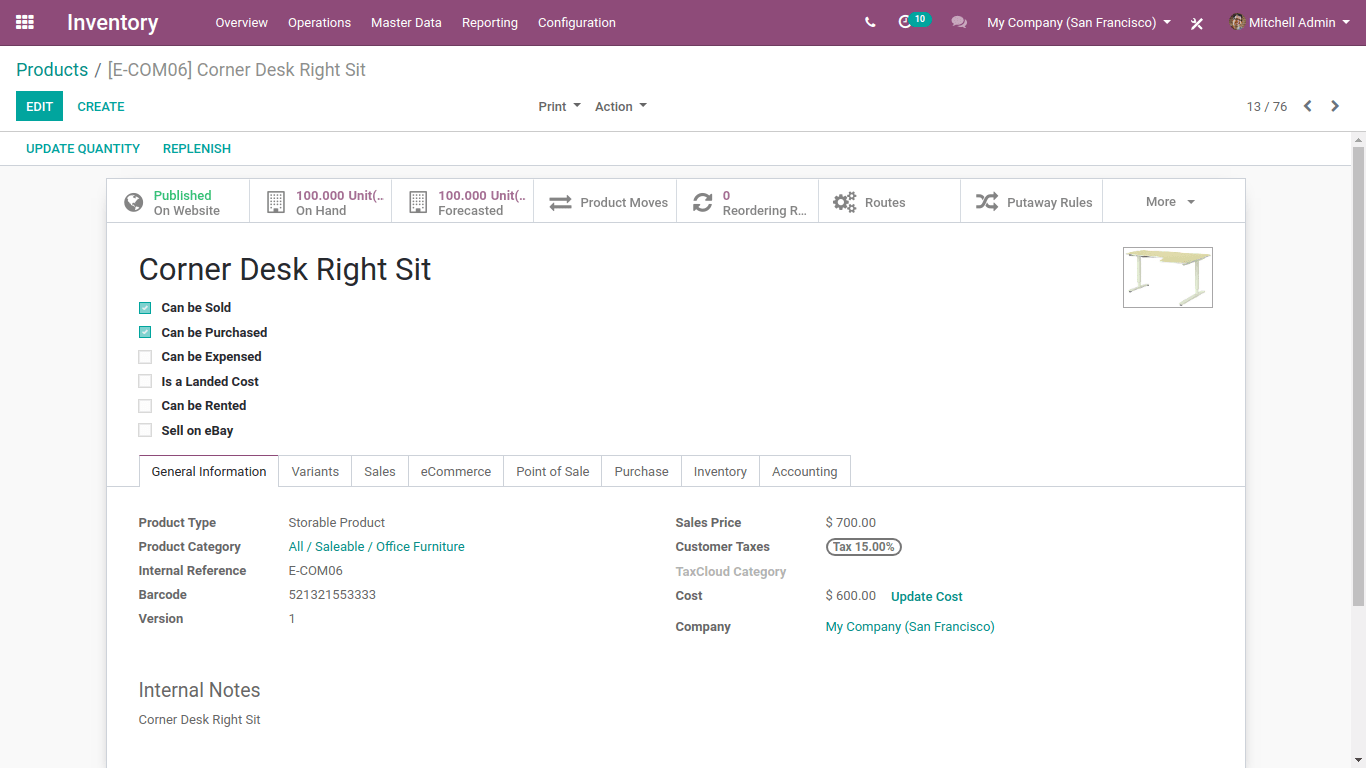This screenshot has height=768, width=1366.
Task: Open My Company (San Francisco) switcher dropdown
Action: pyautogui.click(x=1079, y=22)
